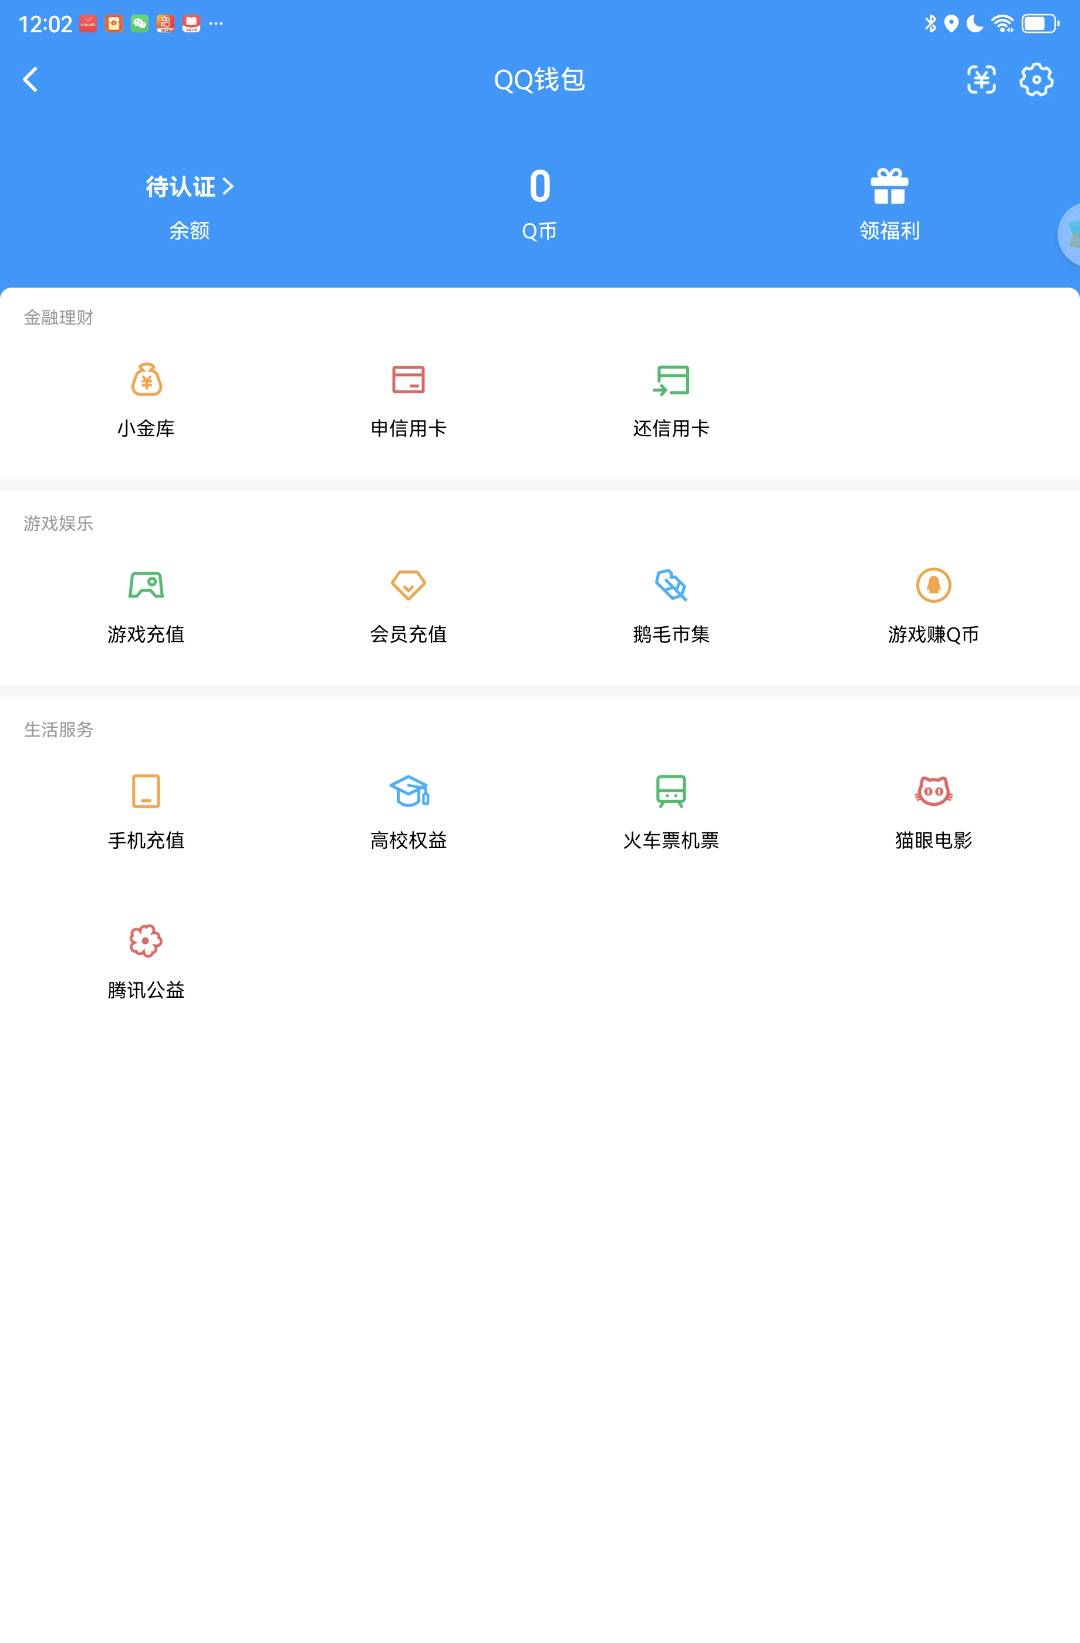Viewport: 1080px width, 1643px height.
Task: Open the 还信用卡 repayment icon
Action: (671, 380)
